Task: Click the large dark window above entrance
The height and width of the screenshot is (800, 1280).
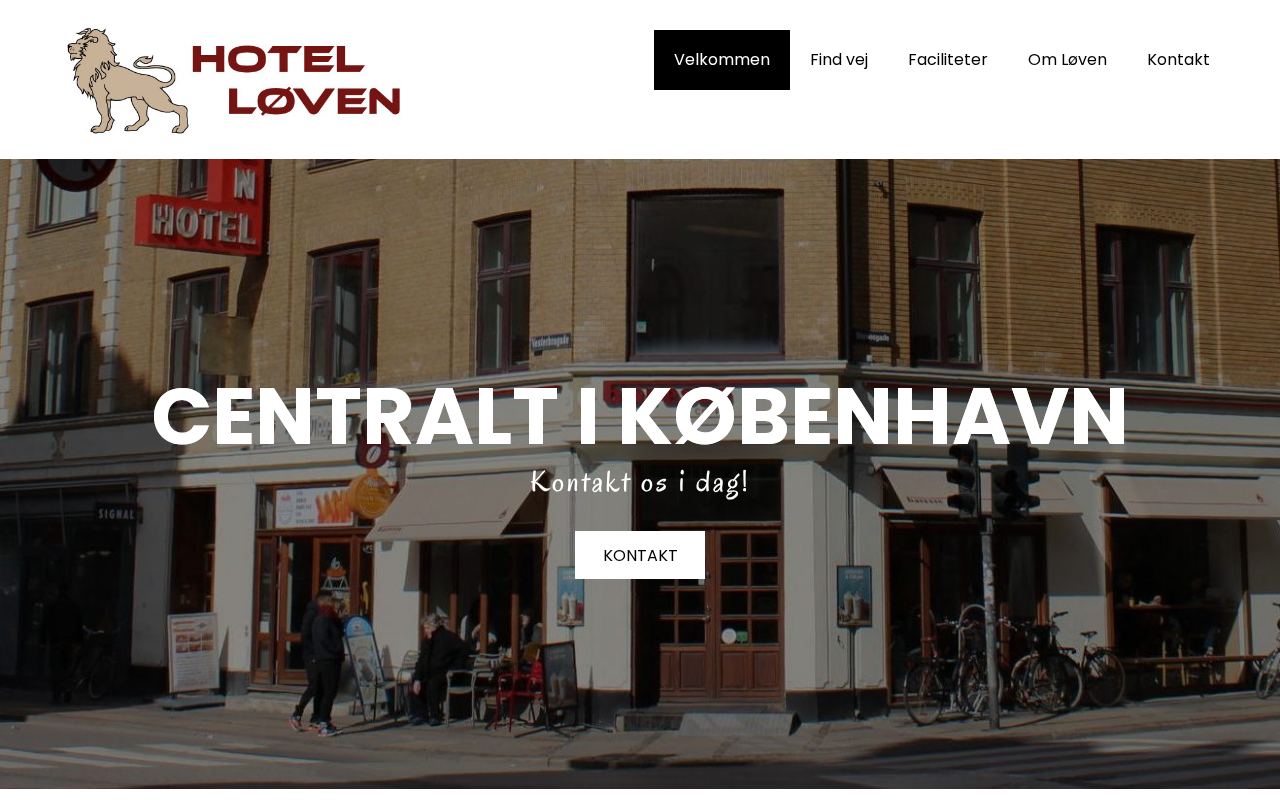Action: tap(707, 275)
